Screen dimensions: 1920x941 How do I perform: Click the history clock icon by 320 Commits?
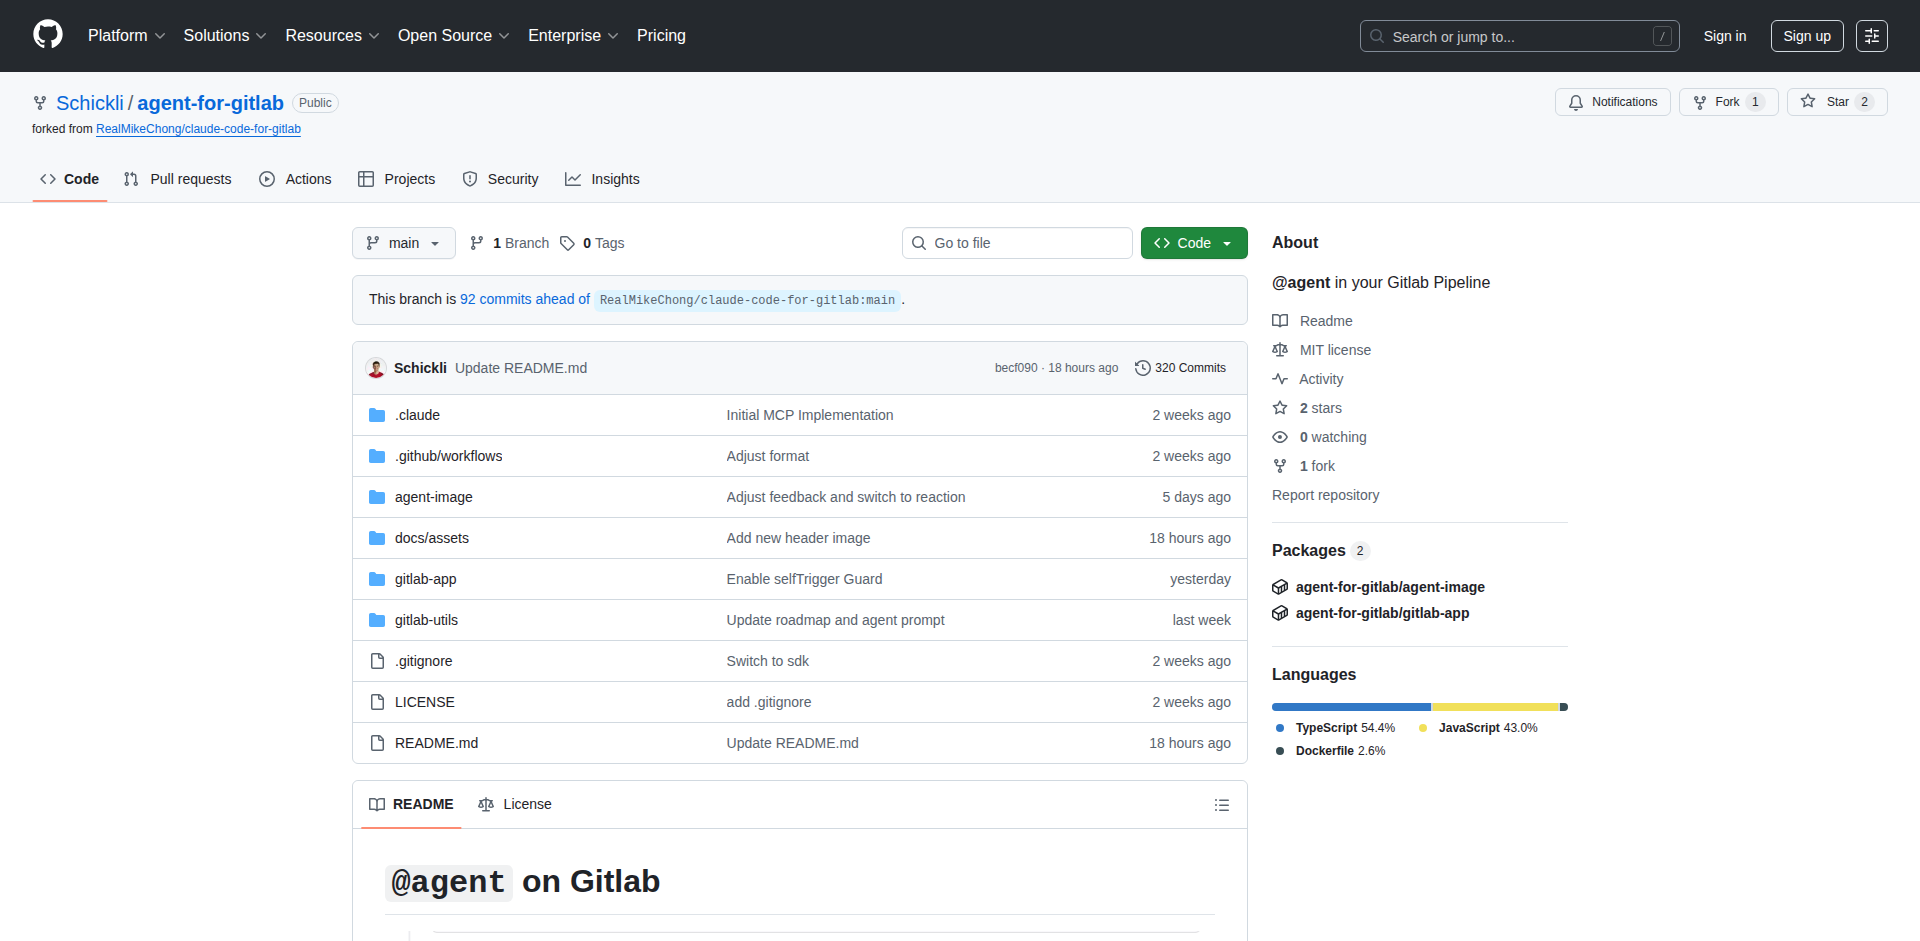(1142, 368)
